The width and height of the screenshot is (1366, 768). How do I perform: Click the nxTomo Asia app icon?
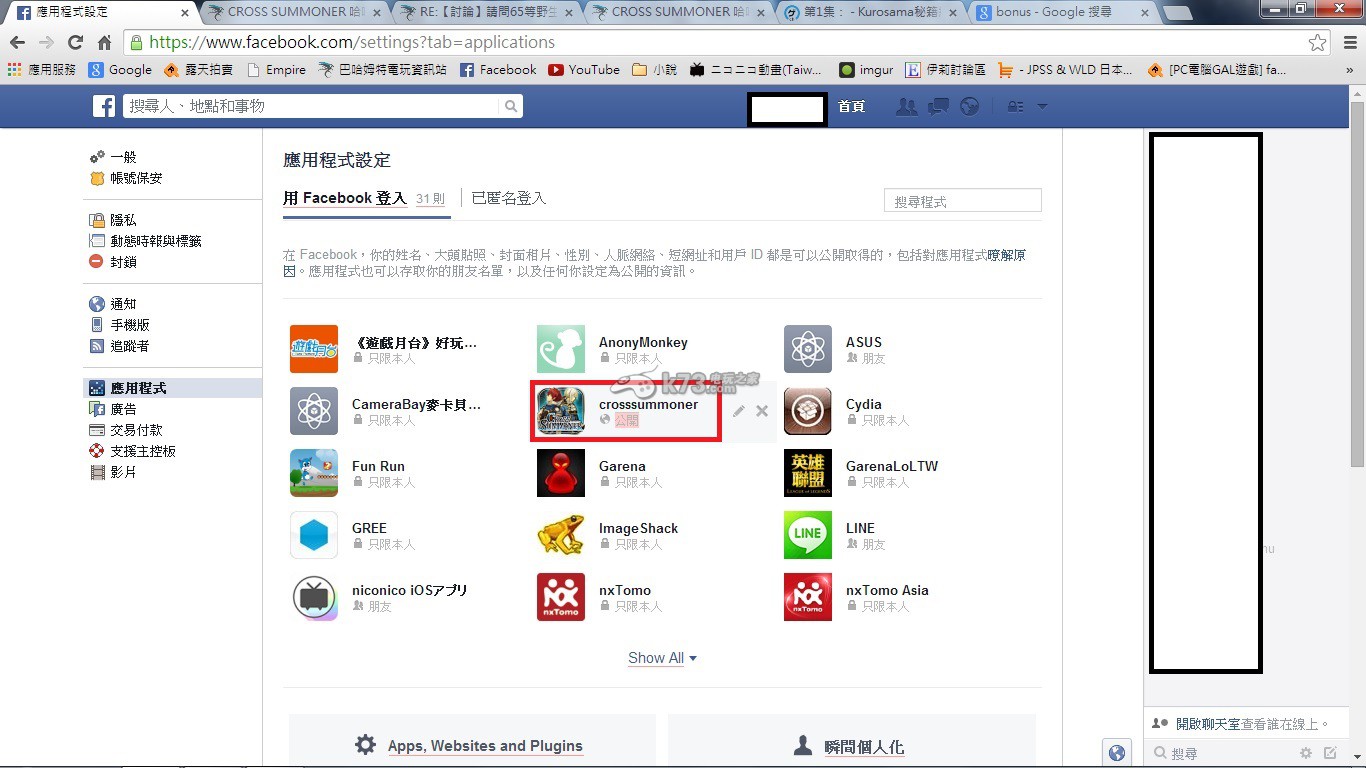click(x=807, y=597)
